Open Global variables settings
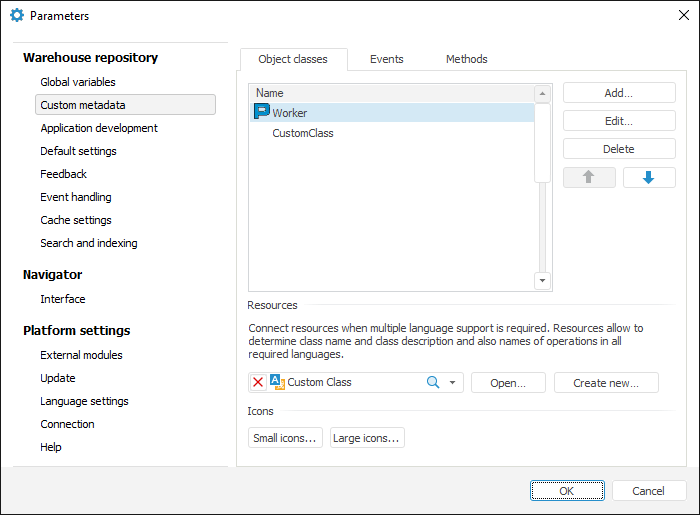Image resolution: width=700 pixels, height=515 pixels. [77, 82]
